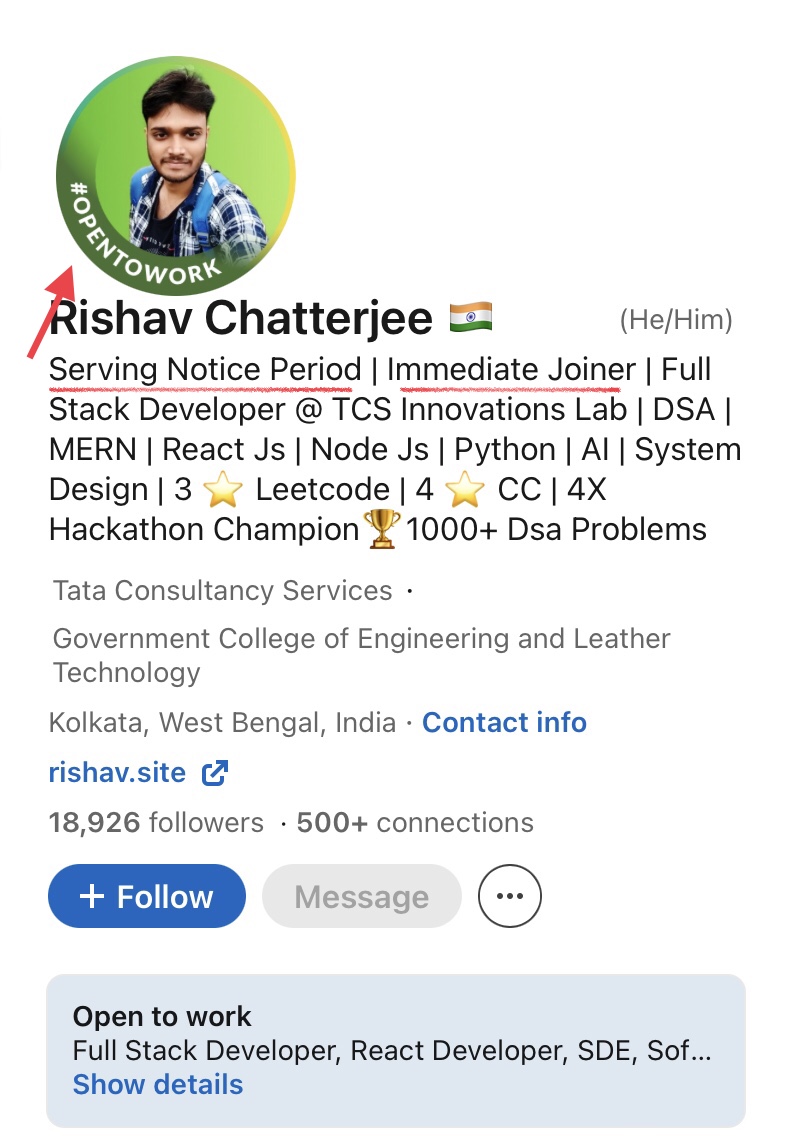This screenshot has height=1136, width=785.
Task: Open the Contact info link
Action: (504, 722)
